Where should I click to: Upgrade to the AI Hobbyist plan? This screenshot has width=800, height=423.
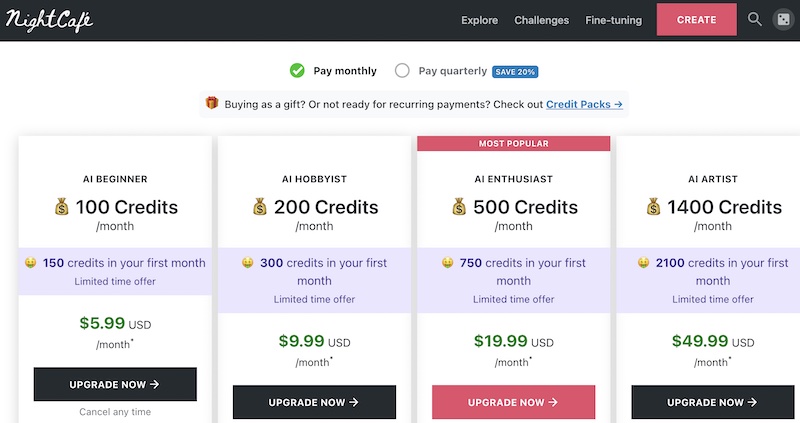click(x=314, y=402)
